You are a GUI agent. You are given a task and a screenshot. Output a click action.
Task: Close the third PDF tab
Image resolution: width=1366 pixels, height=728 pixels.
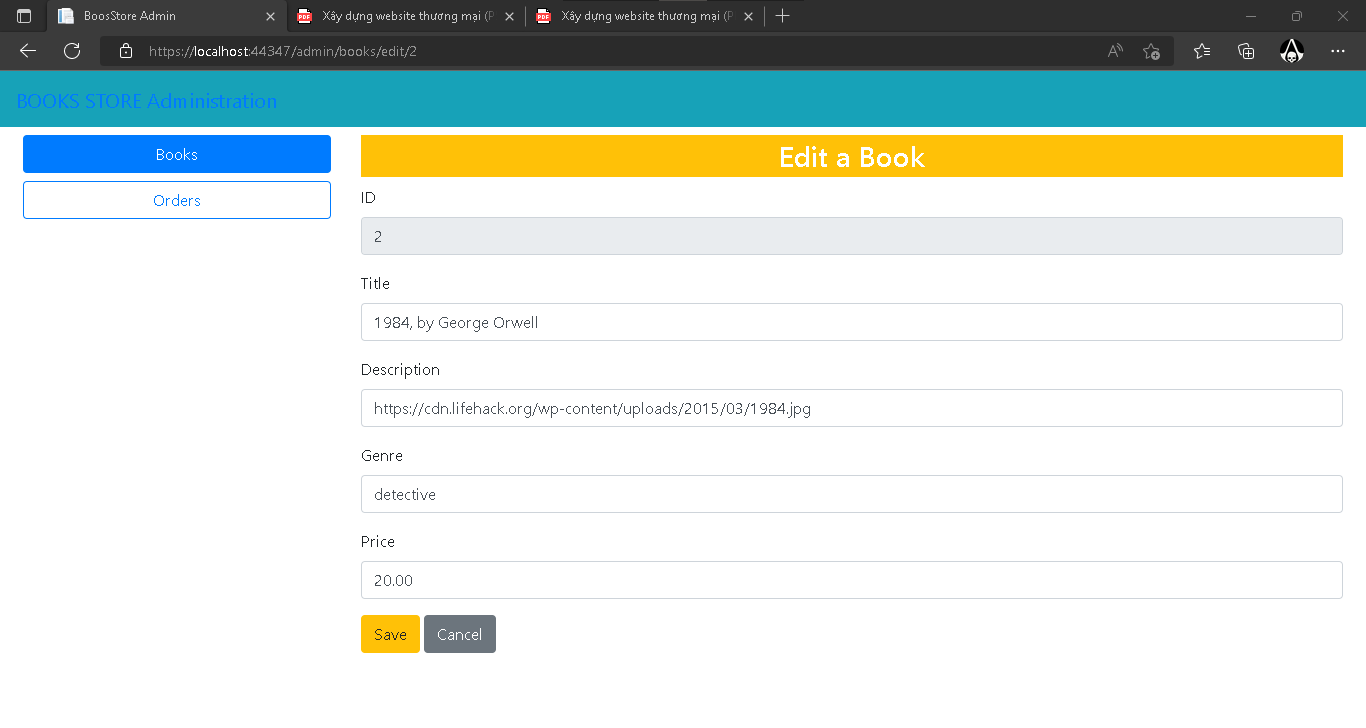tap(748, 16)
